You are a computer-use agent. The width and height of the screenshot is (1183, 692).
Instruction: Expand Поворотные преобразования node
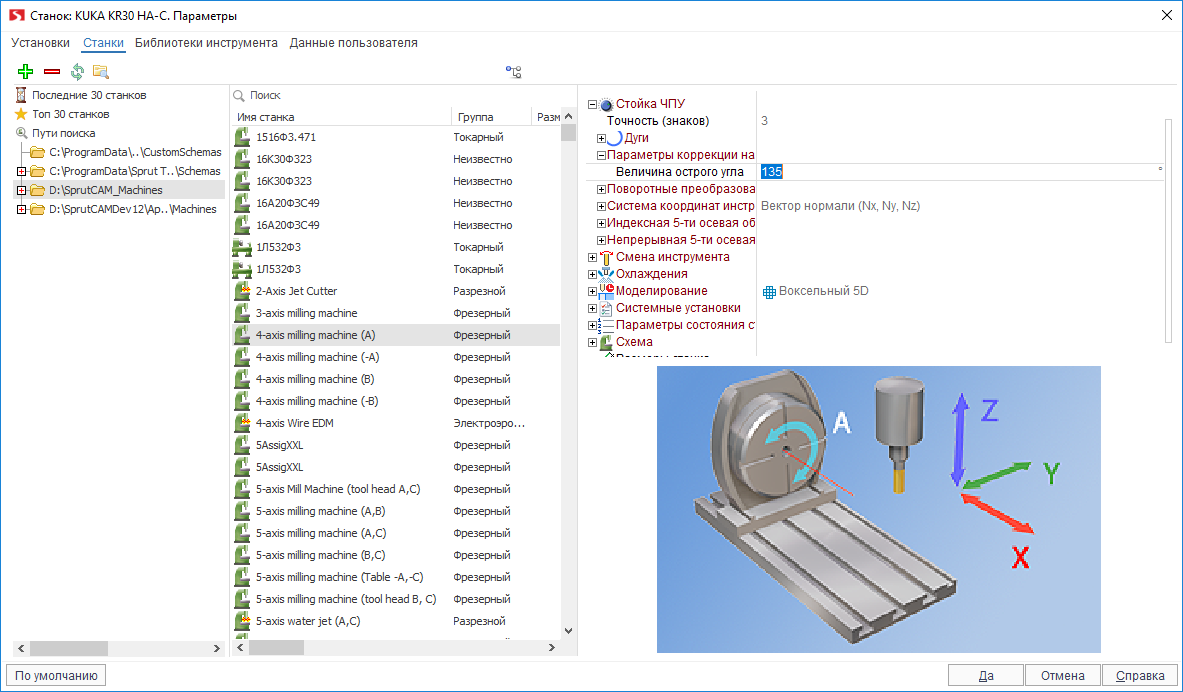click(601, 189)
